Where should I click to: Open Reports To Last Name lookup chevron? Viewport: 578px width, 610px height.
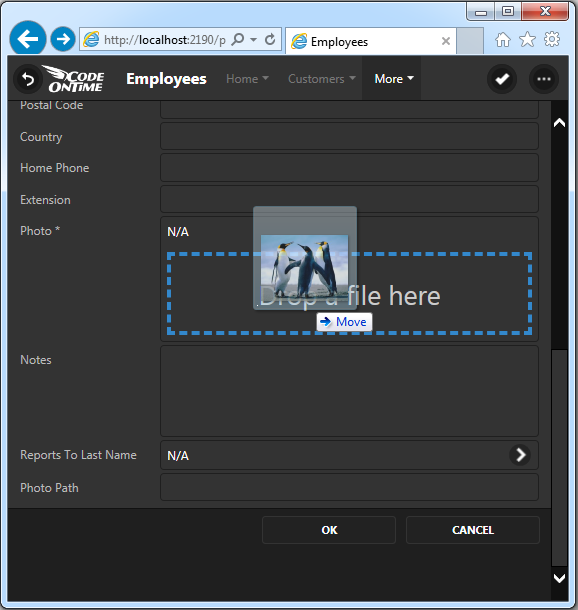pyautogui.click(x=520, y=455)
